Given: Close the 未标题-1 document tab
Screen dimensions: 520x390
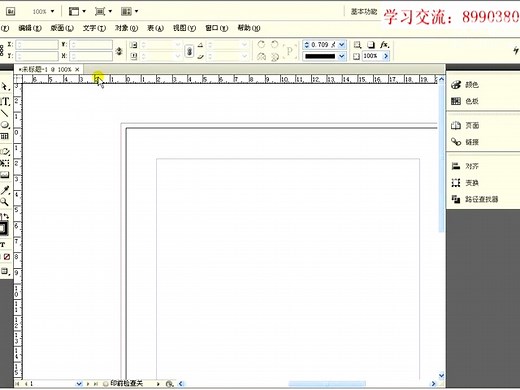Looking at the screenshot, I should click(x=77, y=69).
